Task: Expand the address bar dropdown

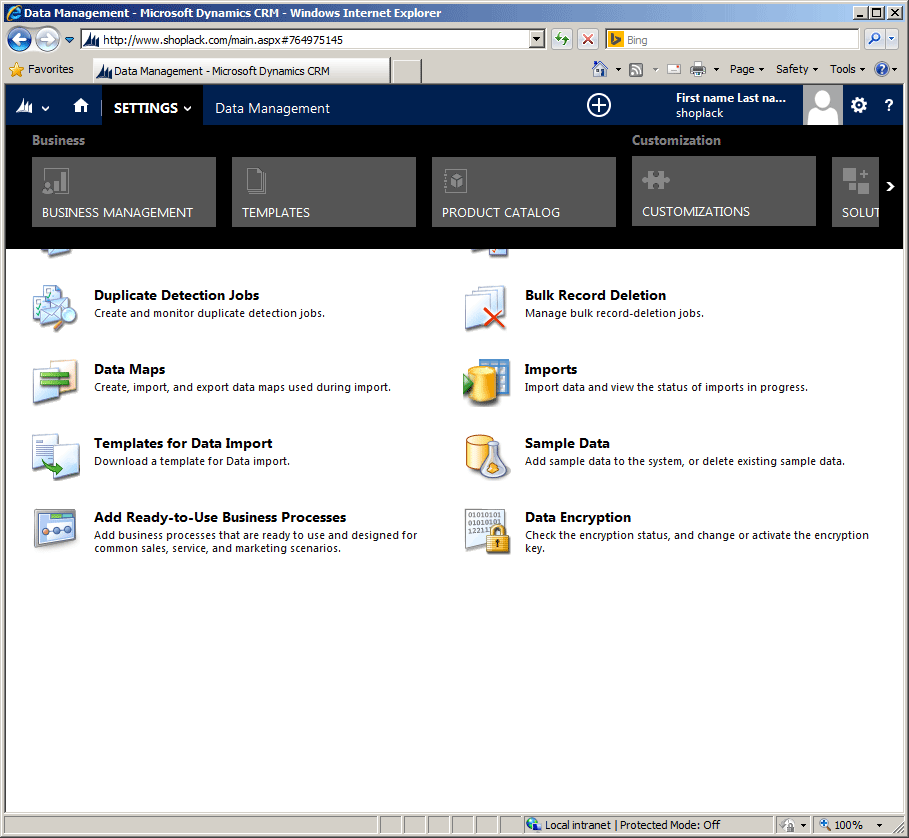Action: point(537,39)
